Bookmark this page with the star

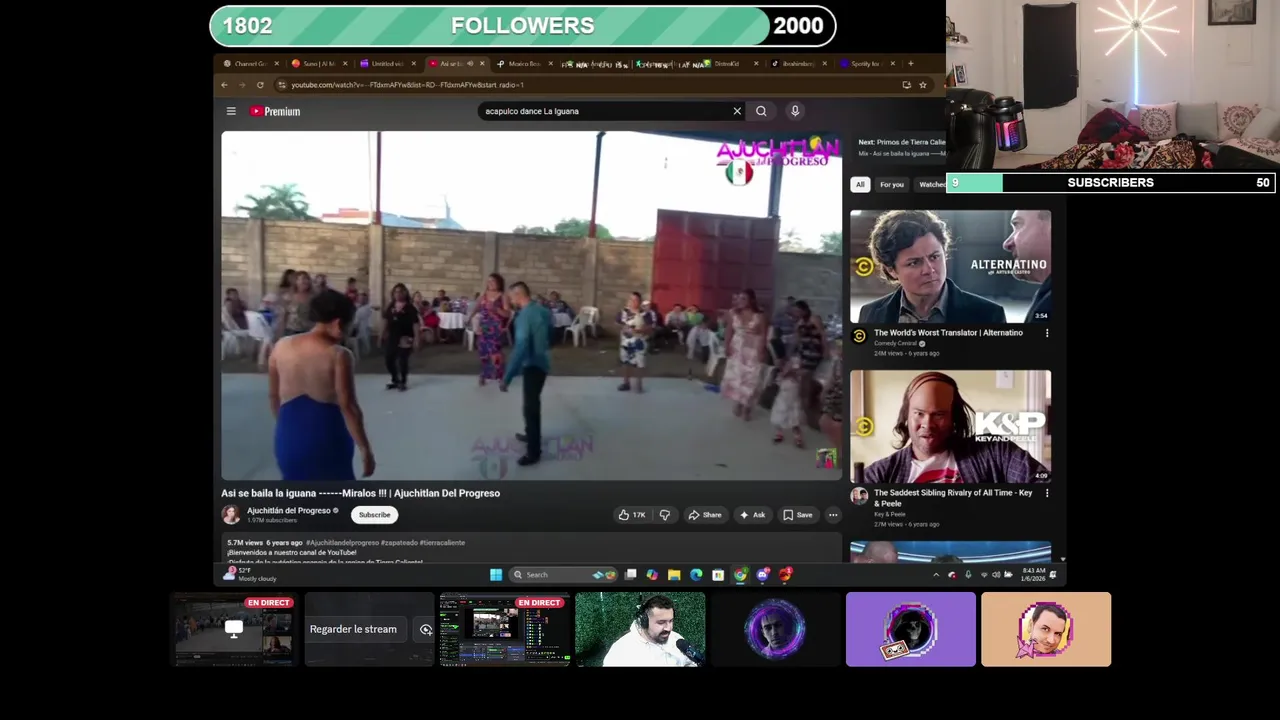(x=922, y=85)
